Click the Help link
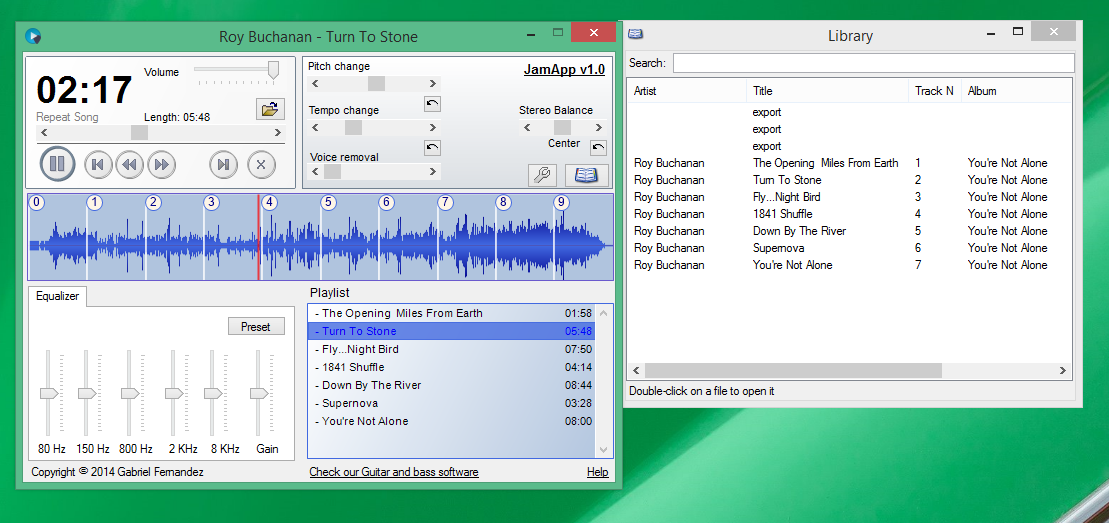This screenshot has height=523, width=1109. [597, 472]
